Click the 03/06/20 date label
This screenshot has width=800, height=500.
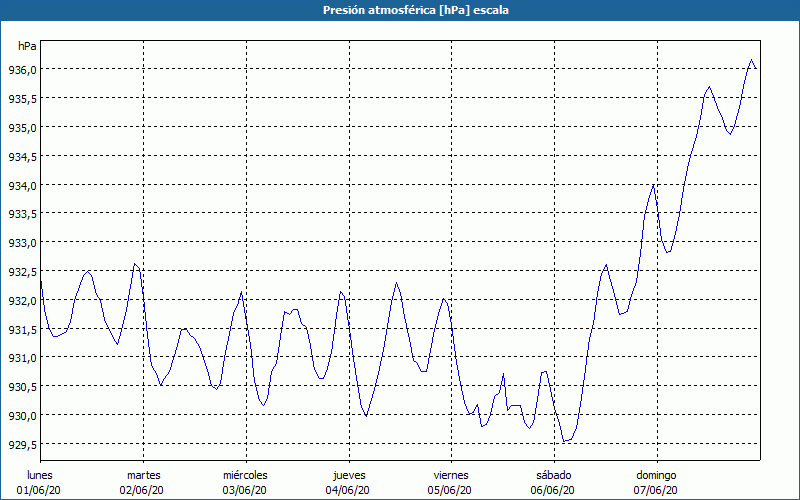pyautogui.click(x=244, y=490)
